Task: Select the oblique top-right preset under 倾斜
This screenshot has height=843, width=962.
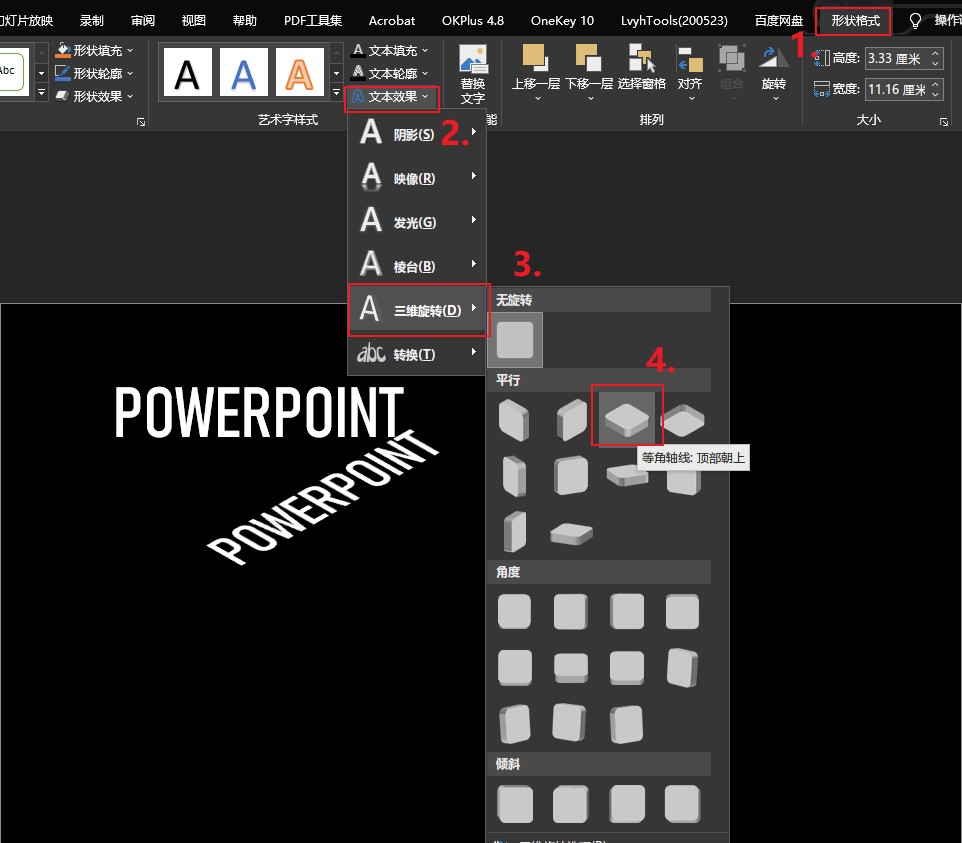Action: [571, 804]
